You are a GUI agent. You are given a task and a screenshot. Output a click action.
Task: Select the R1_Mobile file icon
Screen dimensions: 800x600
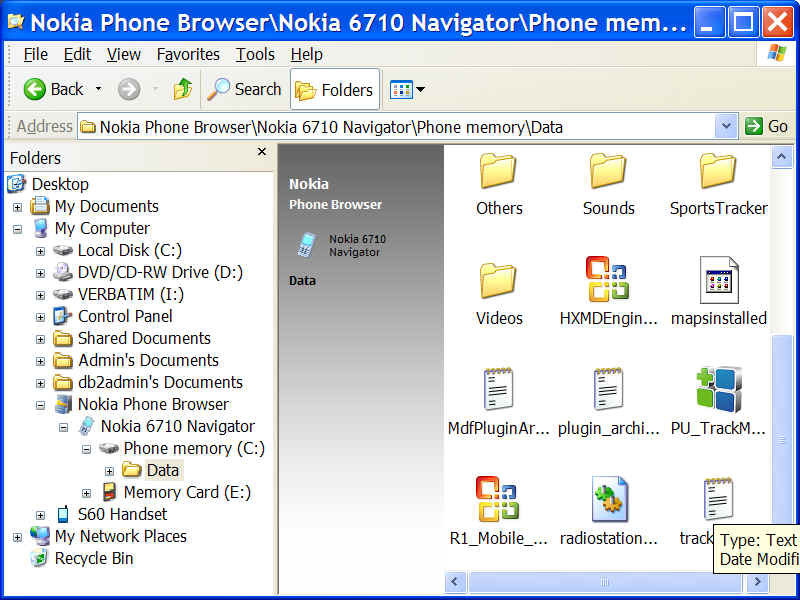(x=498, y=499)
